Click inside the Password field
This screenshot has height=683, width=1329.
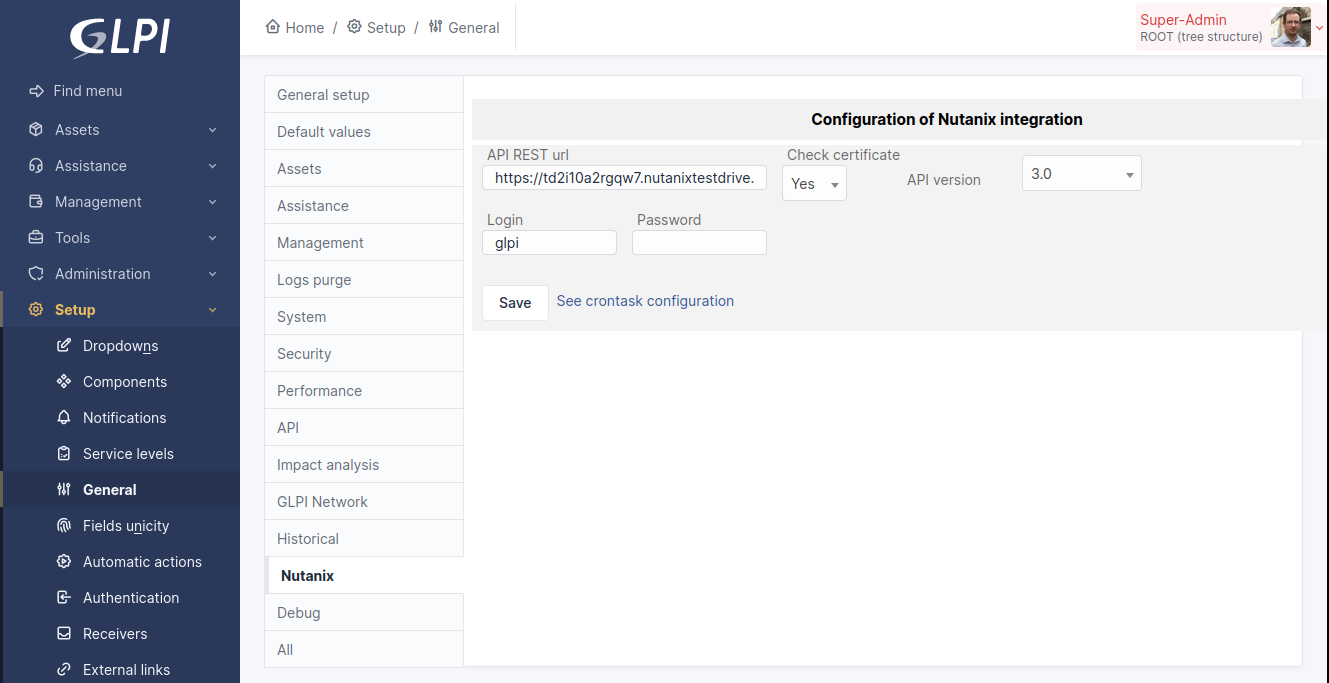point(698,242)
